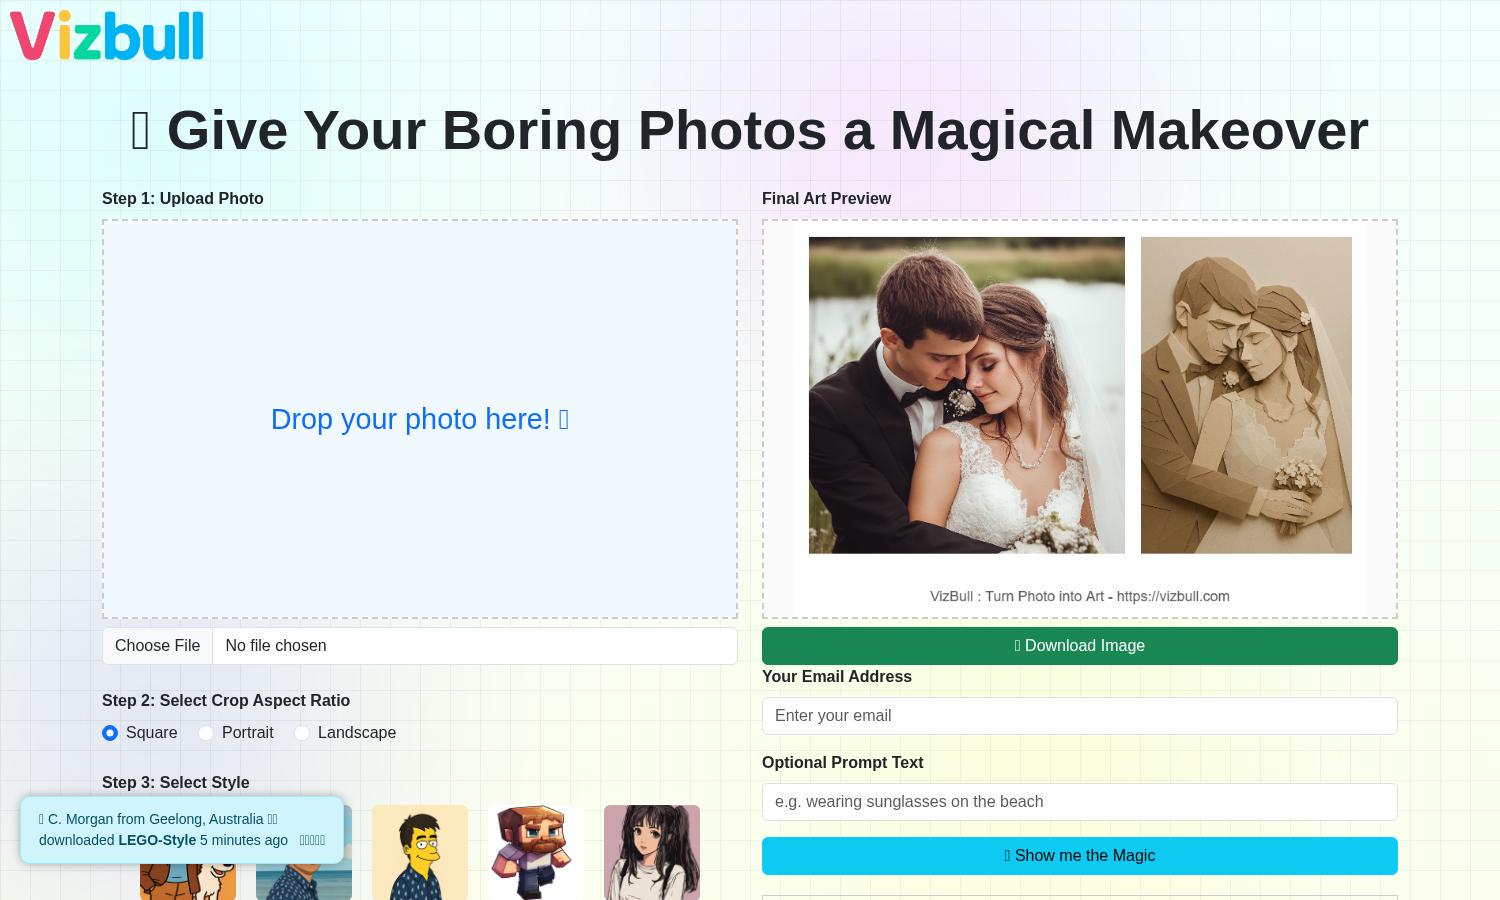Screen dimensions: 1500x900
Task: Click the green Download Image button
Action: pyautogui.click(x=1080, y=646)
